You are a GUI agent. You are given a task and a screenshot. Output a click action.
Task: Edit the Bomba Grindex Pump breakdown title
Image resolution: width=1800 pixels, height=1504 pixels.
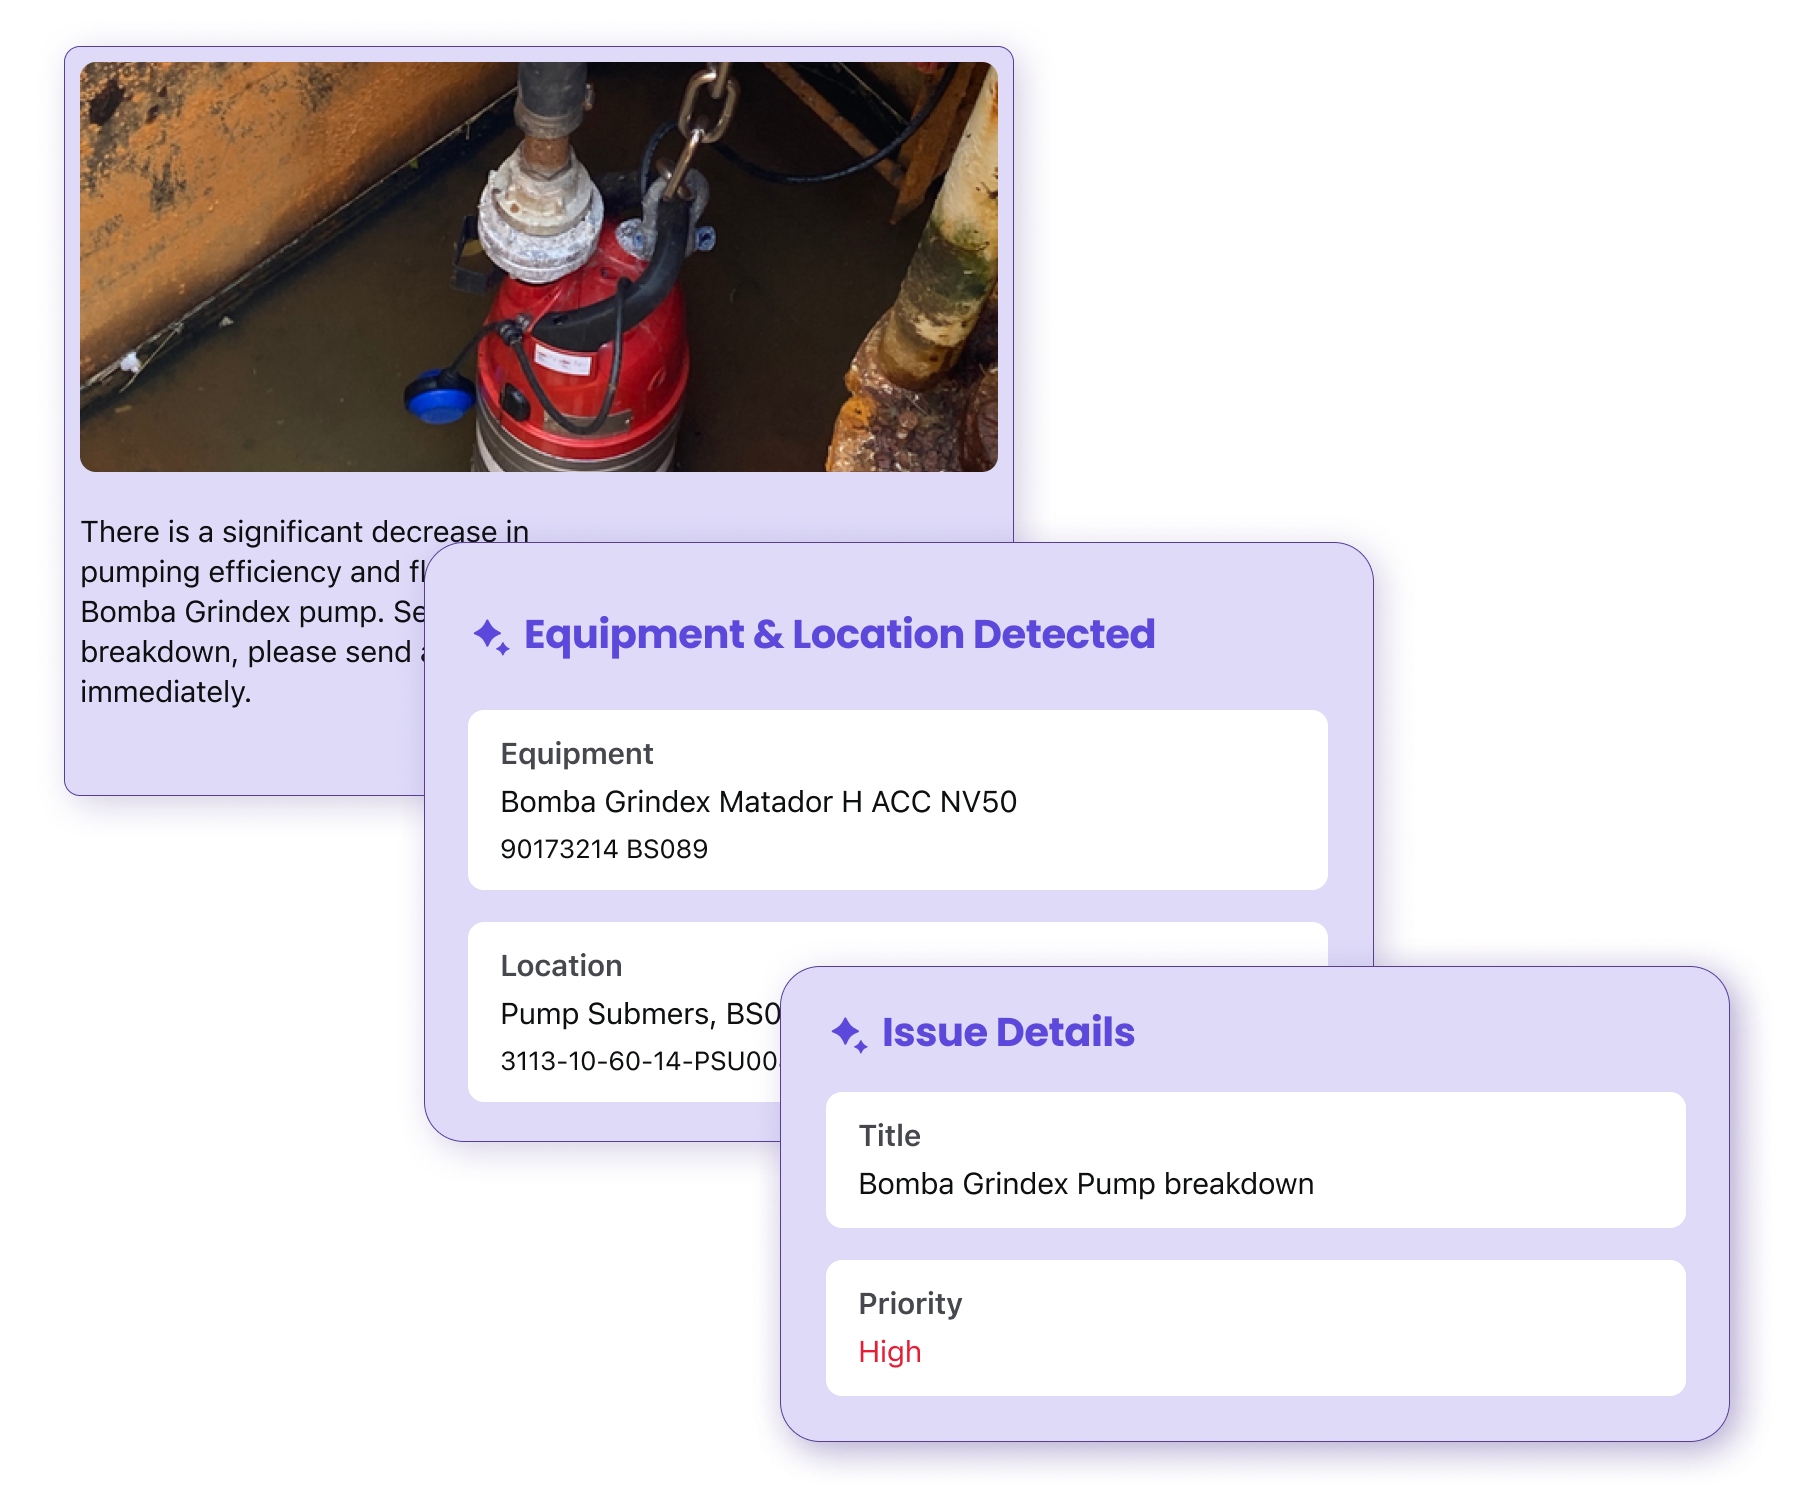[x=1086, y=1184]
